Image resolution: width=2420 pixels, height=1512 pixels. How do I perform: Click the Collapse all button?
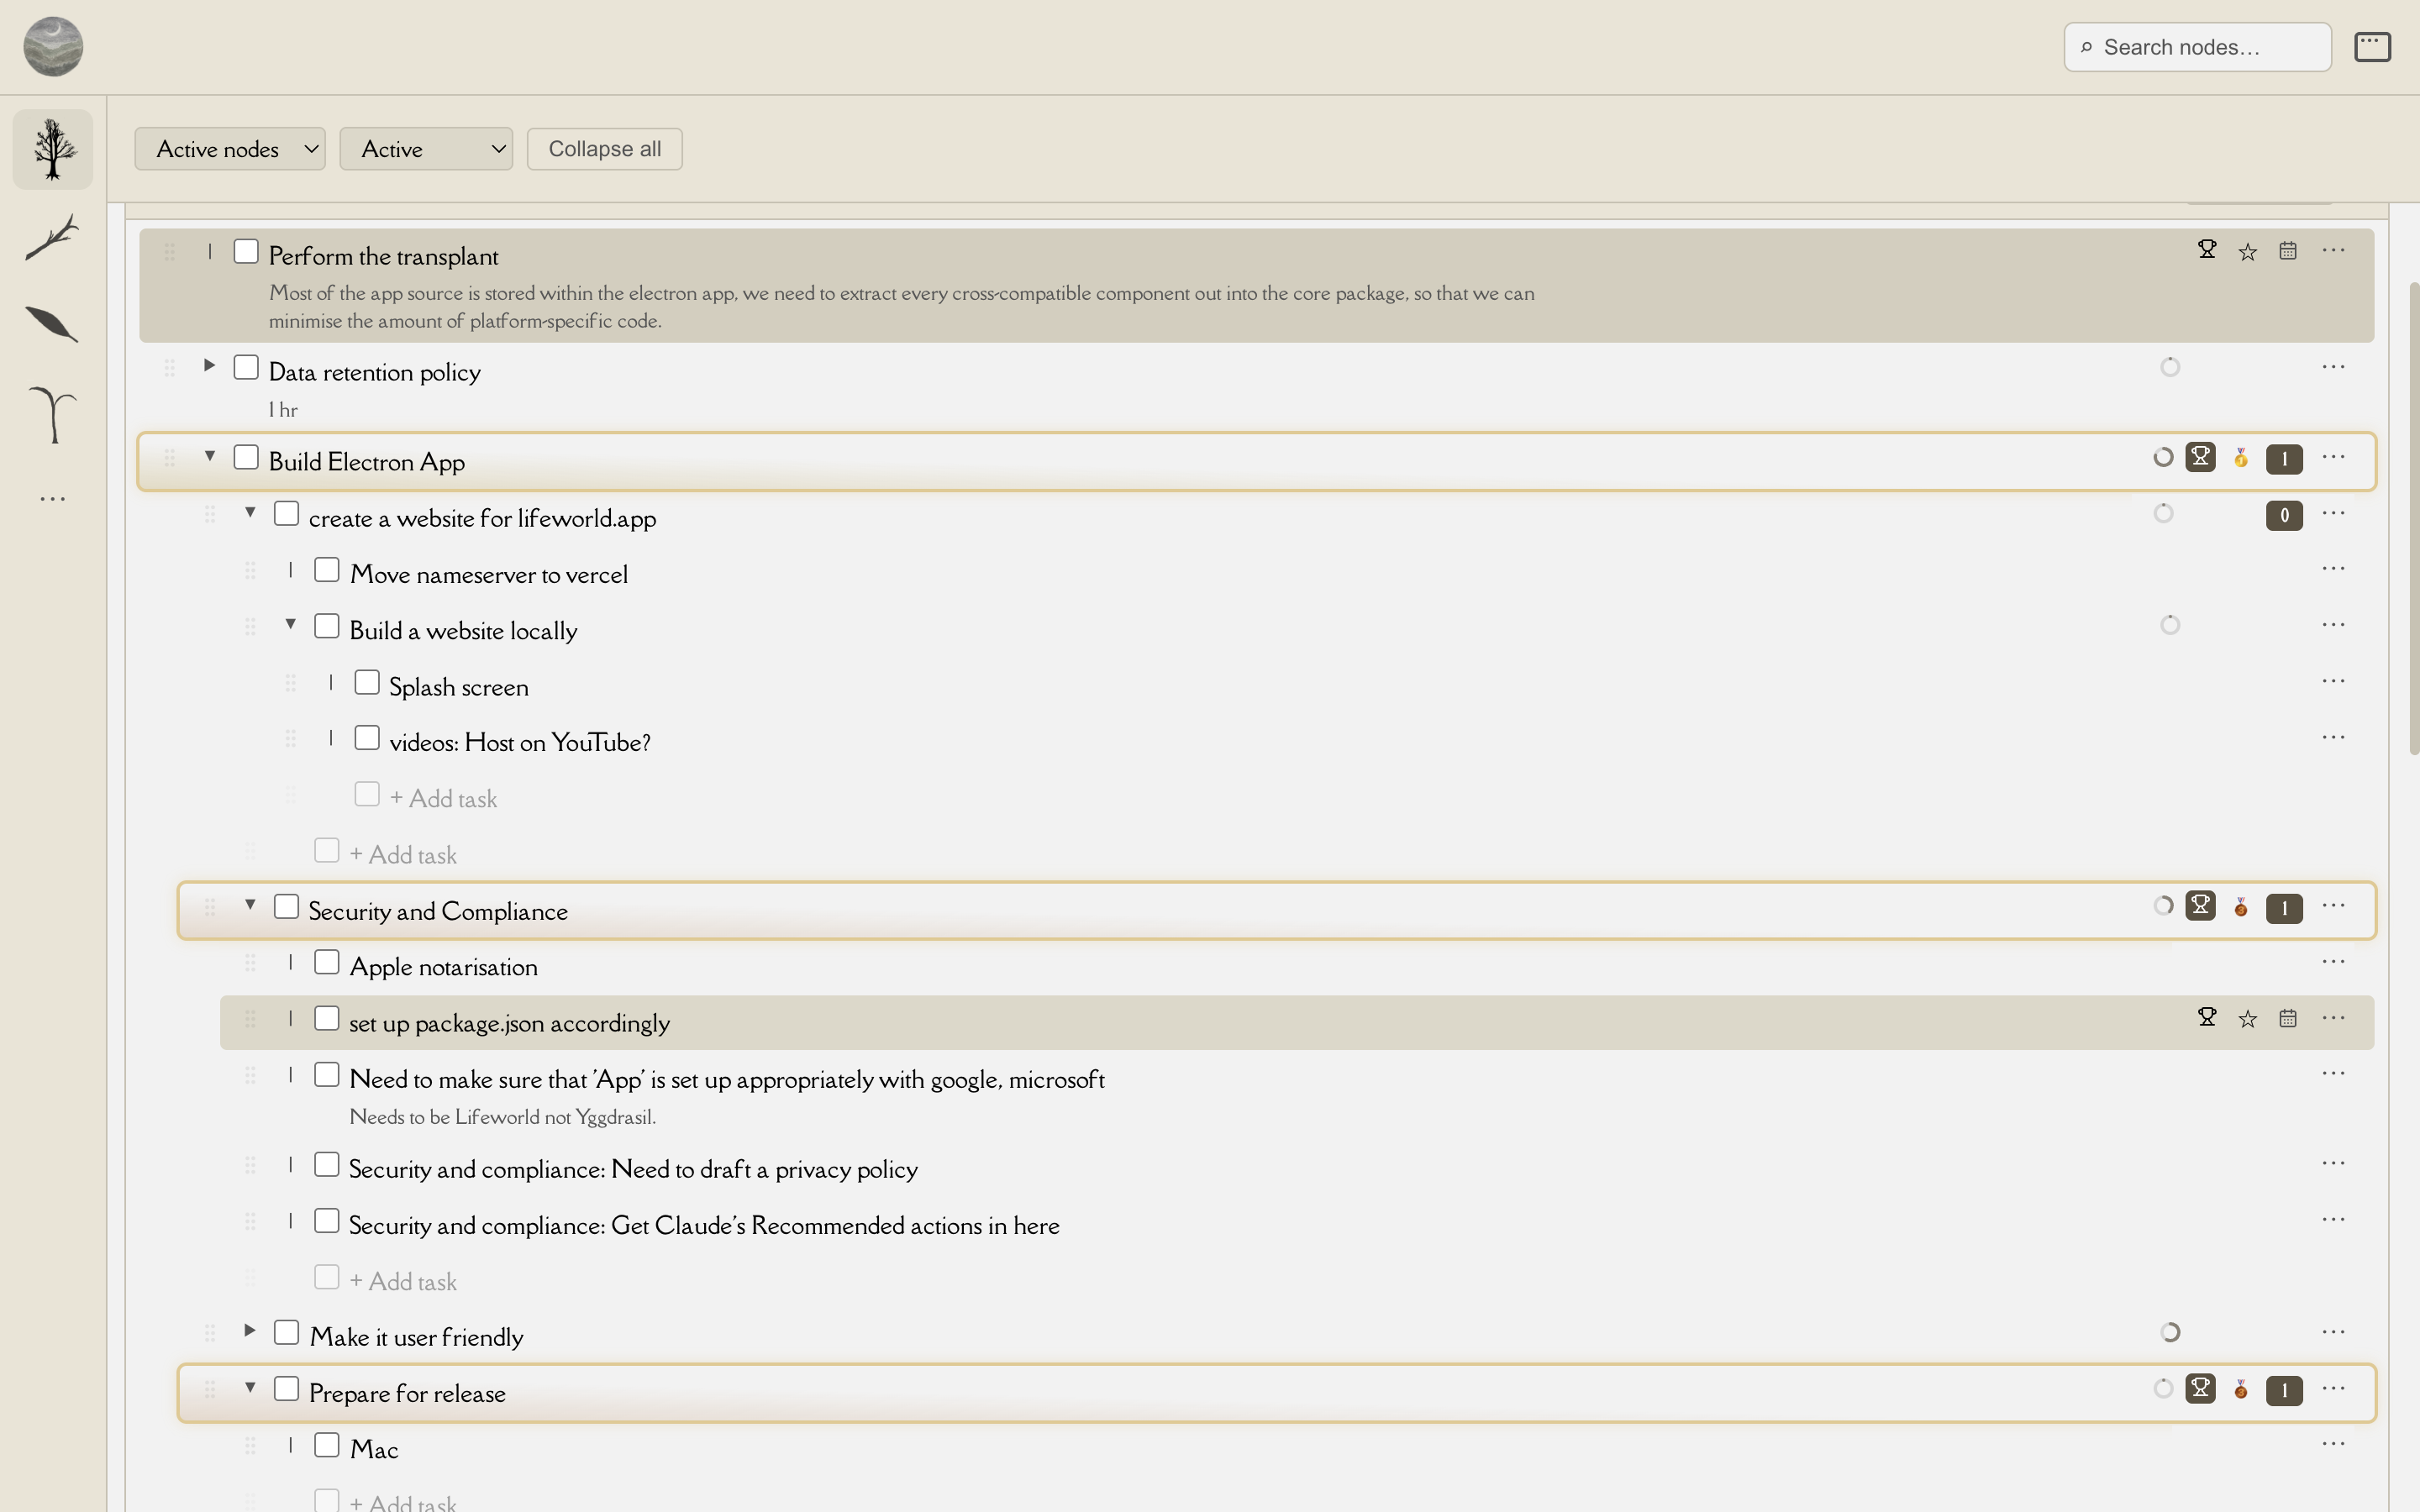click(x=605, y=149)
